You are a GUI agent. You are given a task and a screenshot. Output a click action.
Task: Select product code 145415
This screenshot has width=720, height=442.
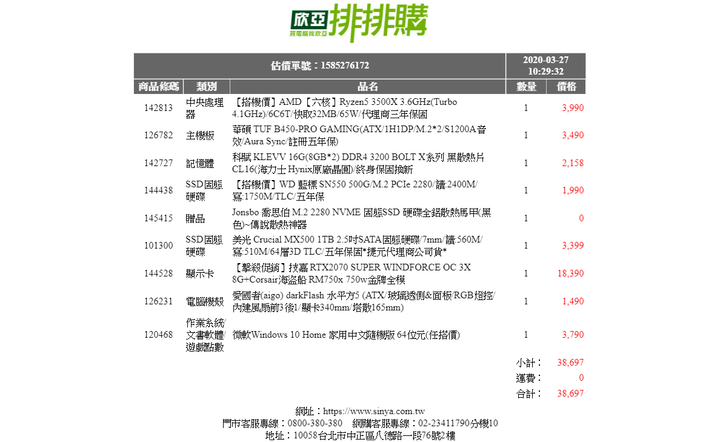coord(158,218)
